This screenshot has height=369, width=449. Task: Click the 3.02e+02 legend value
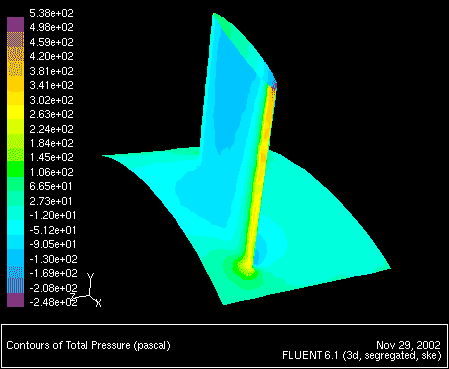pyautogui.click(x=51, y=100)
